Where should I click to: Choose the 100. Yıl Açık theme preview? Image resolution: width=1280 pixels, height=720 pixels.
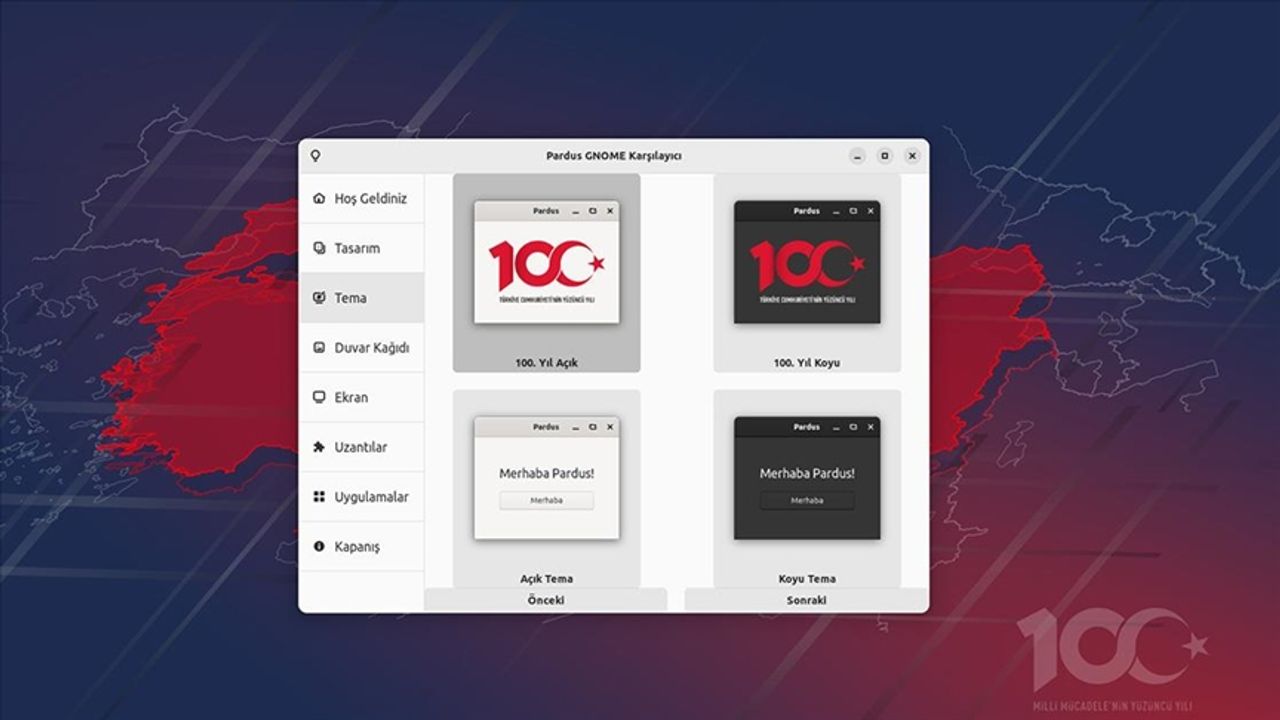pyautogui.click(x=547, y=273)
